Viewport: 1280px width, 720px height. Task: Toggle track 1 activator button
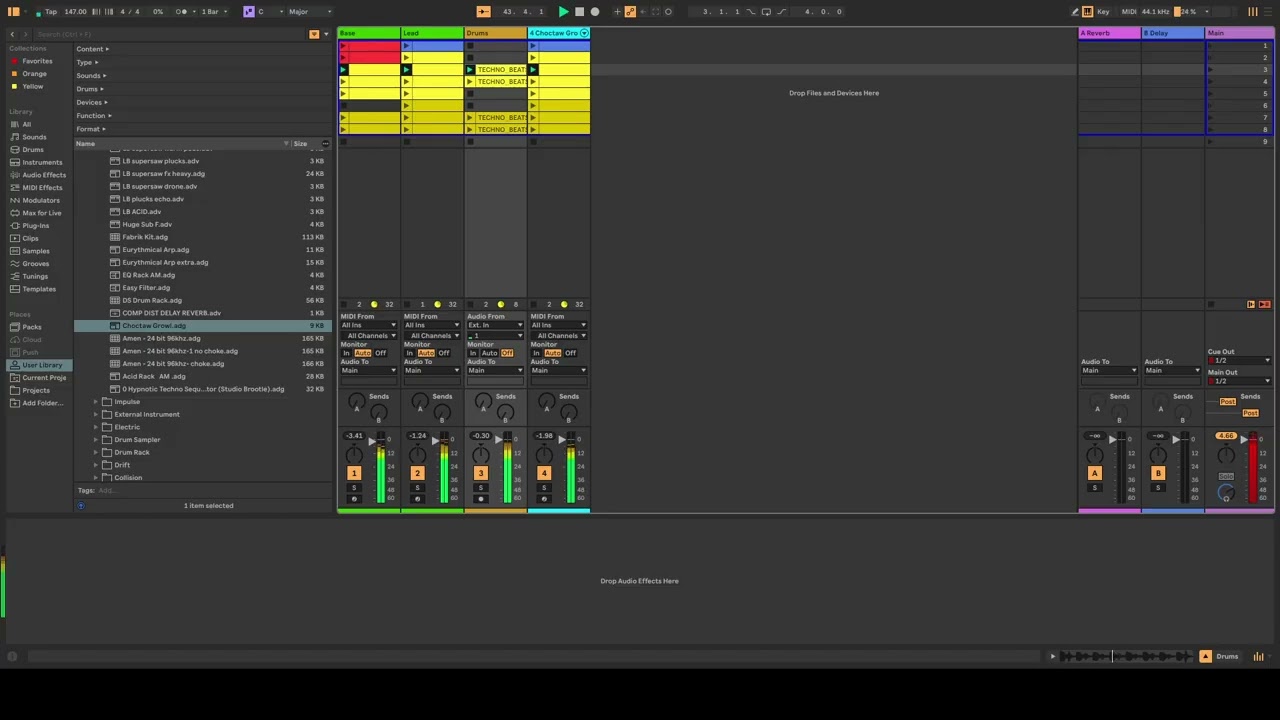pos(354,473)
